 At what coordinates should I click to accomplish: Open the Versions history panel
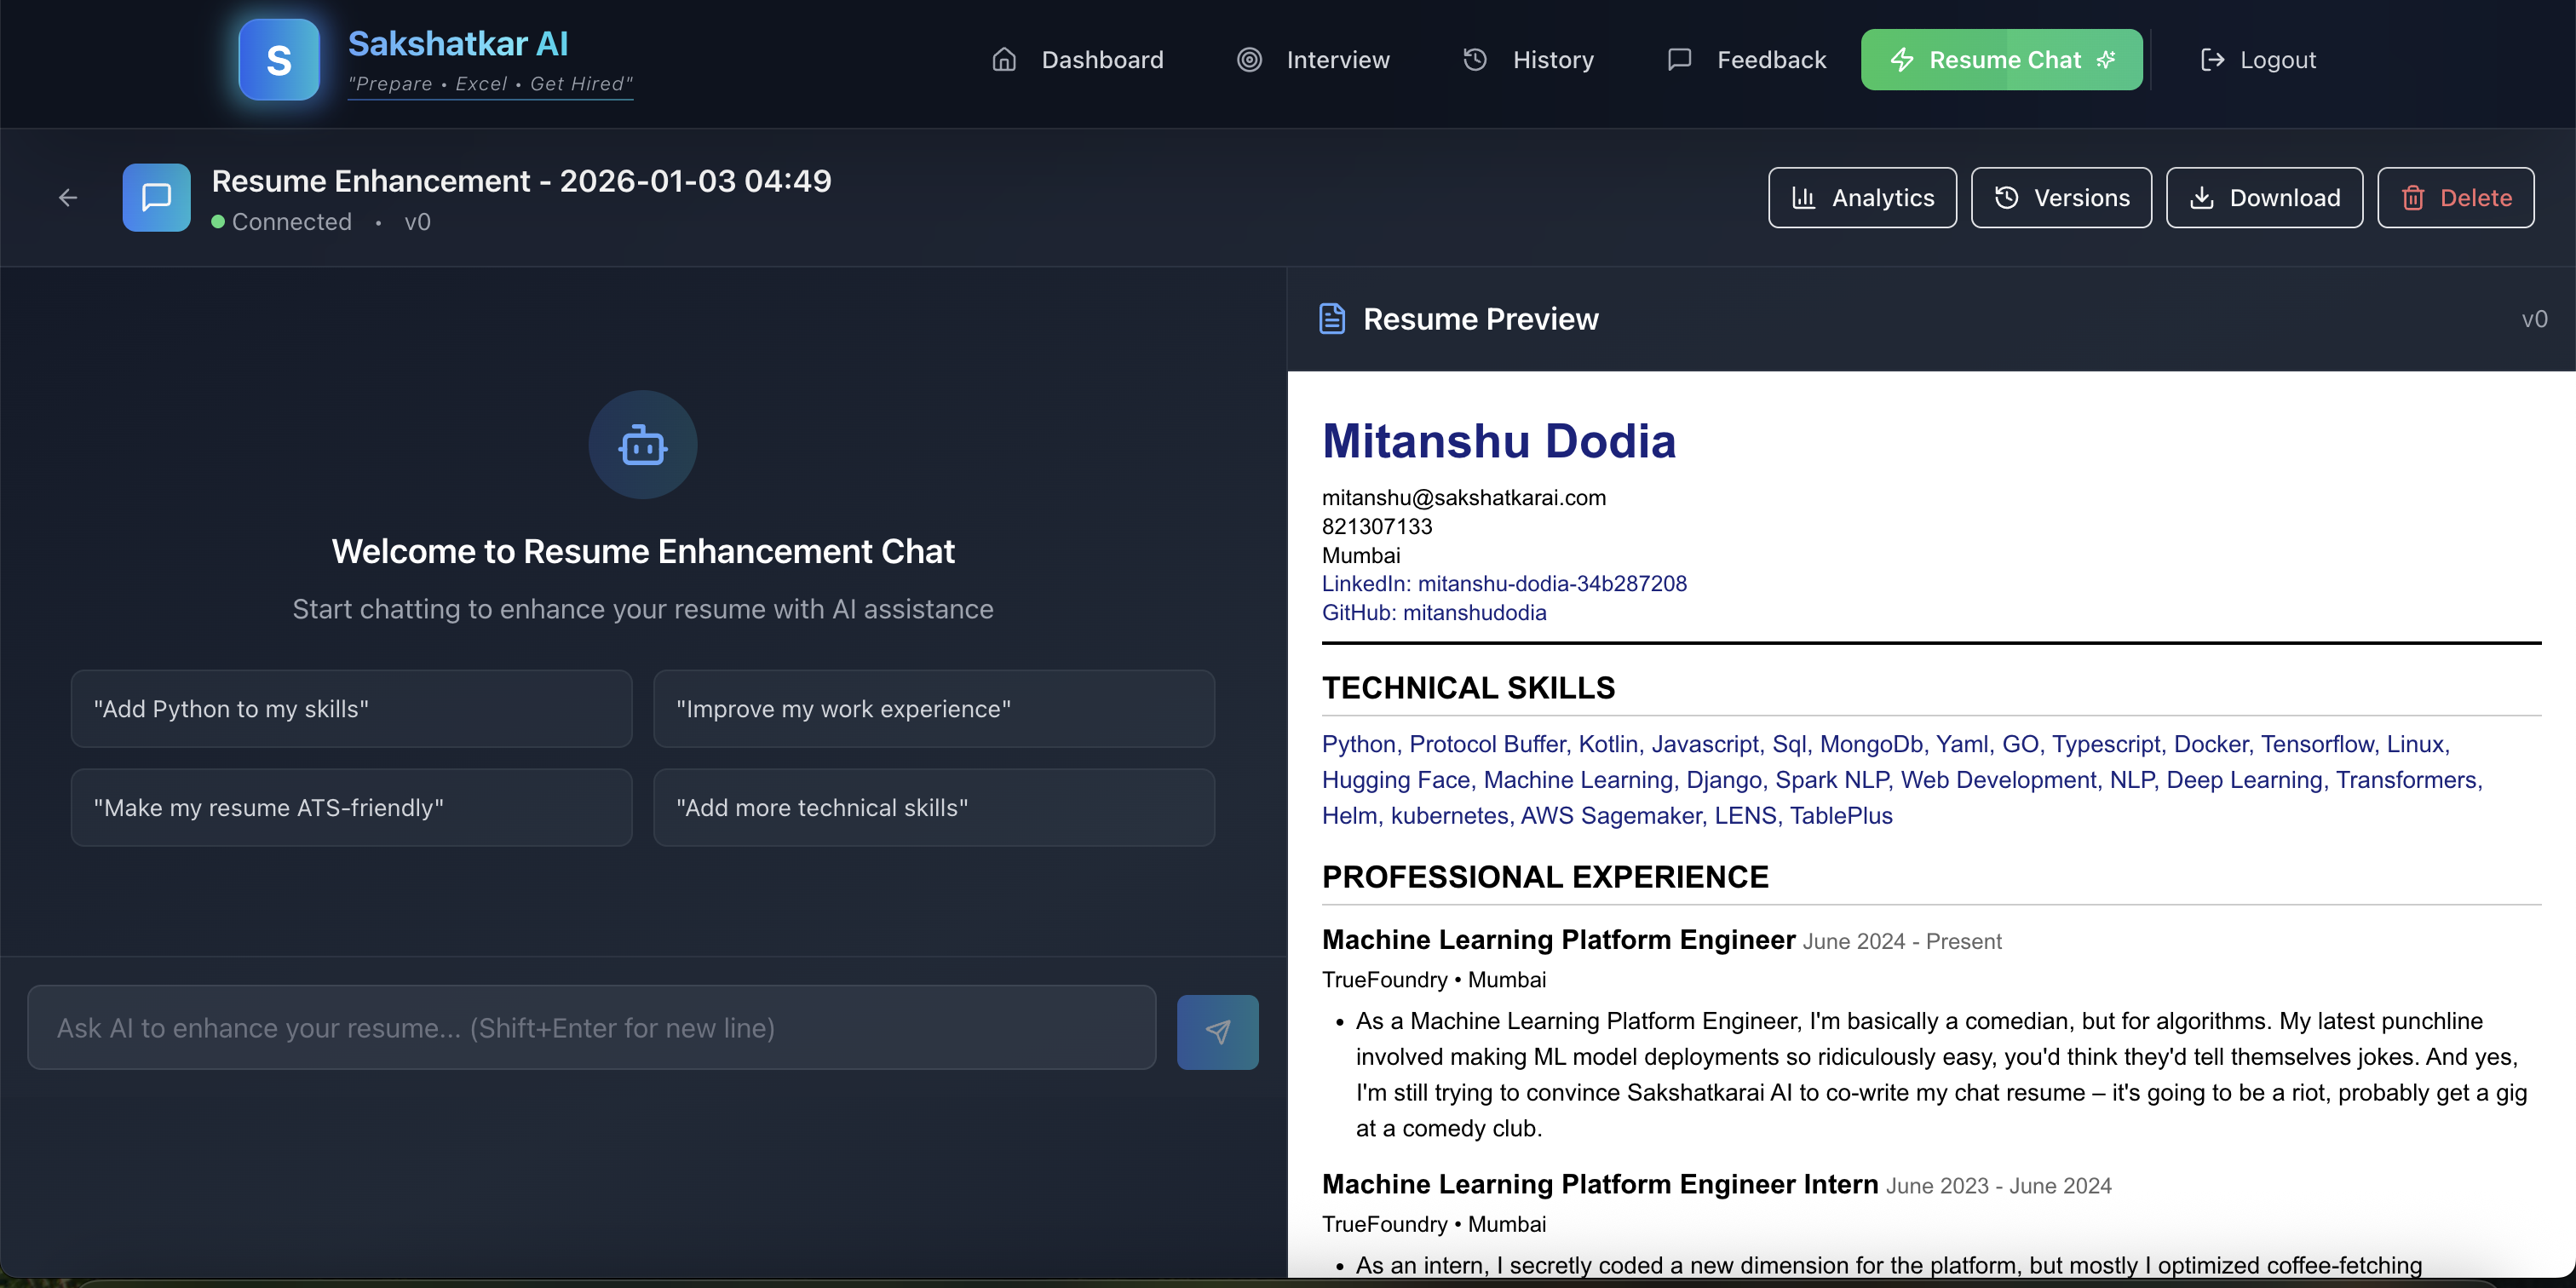tap(2061, 198)
